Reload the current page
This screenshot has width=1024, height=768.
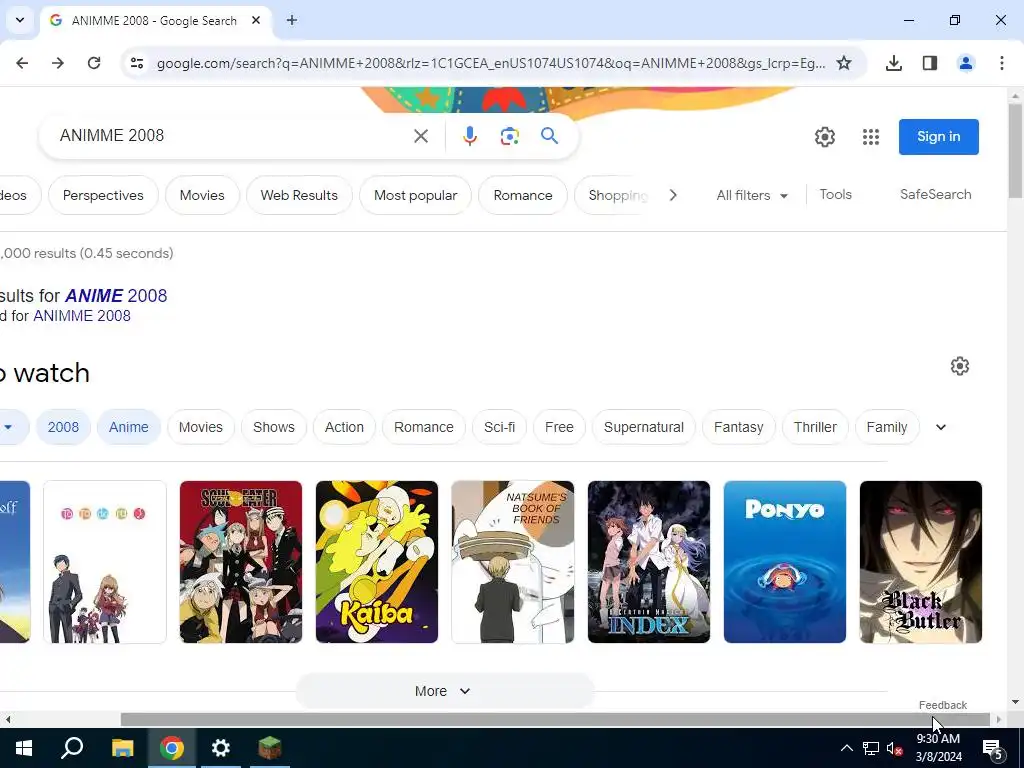(x=94, y=63)
